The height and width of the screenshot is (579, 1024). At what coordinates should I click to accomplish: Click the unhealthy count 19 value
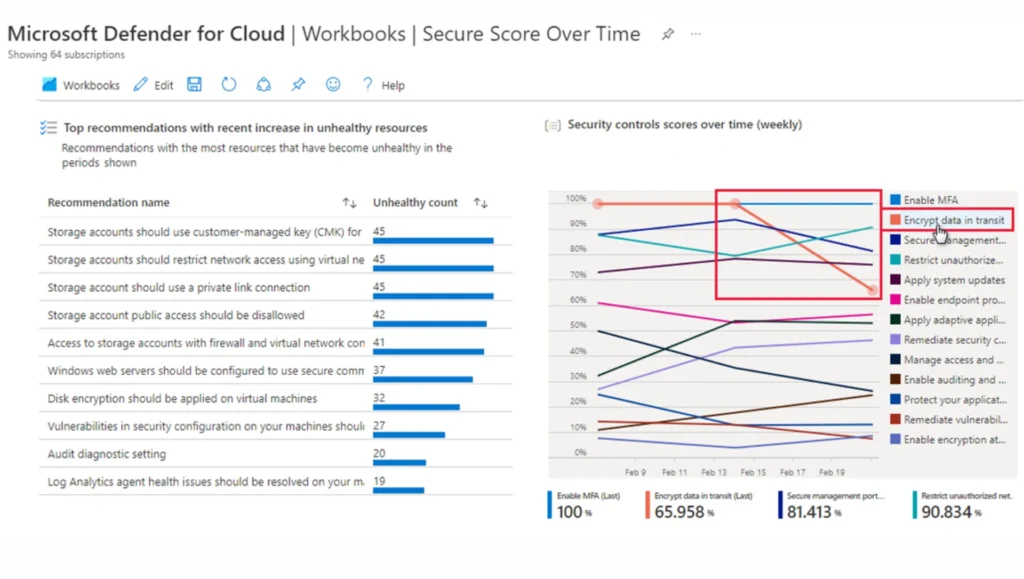click(379, 481)
